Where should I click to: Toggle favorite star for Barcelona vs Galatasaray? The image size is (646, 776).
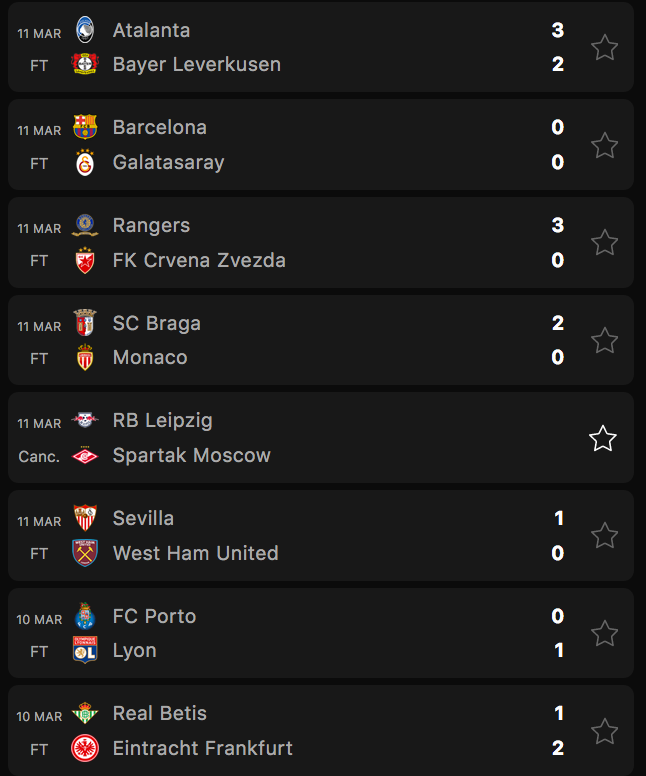click(604, 146)
